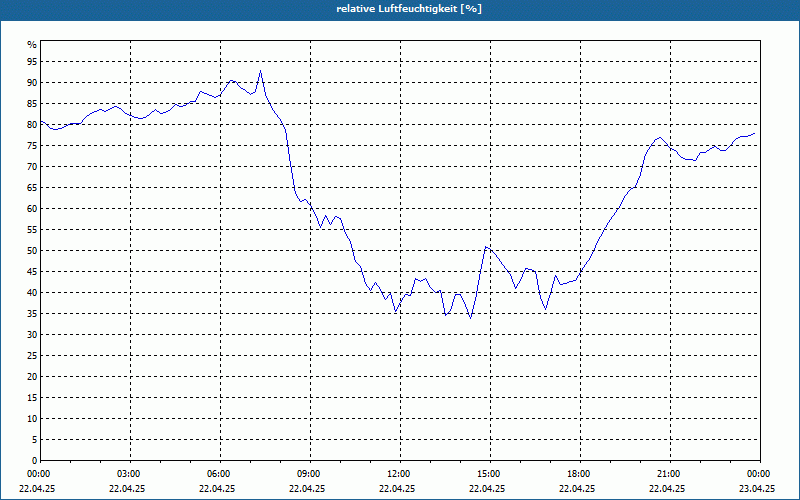
Task: Click the '09:00' x-axis label
Action: click(310, 474)
